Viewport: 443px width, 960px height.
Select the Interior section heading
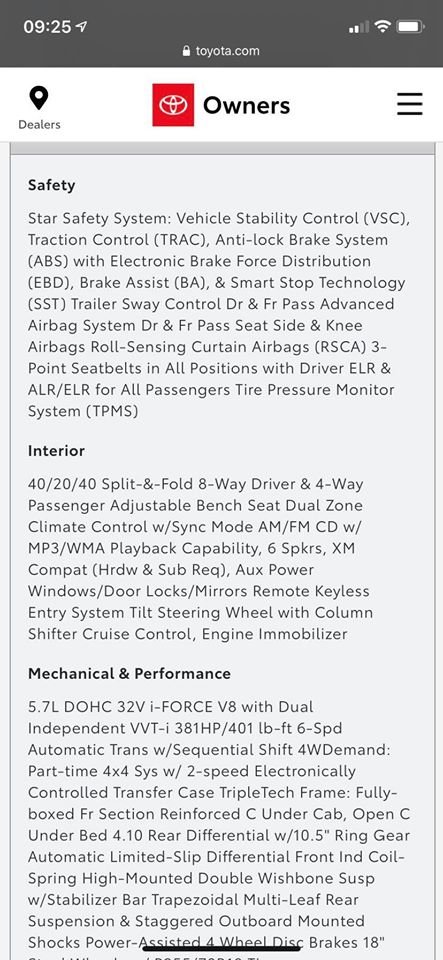click(x=56, y=451)
